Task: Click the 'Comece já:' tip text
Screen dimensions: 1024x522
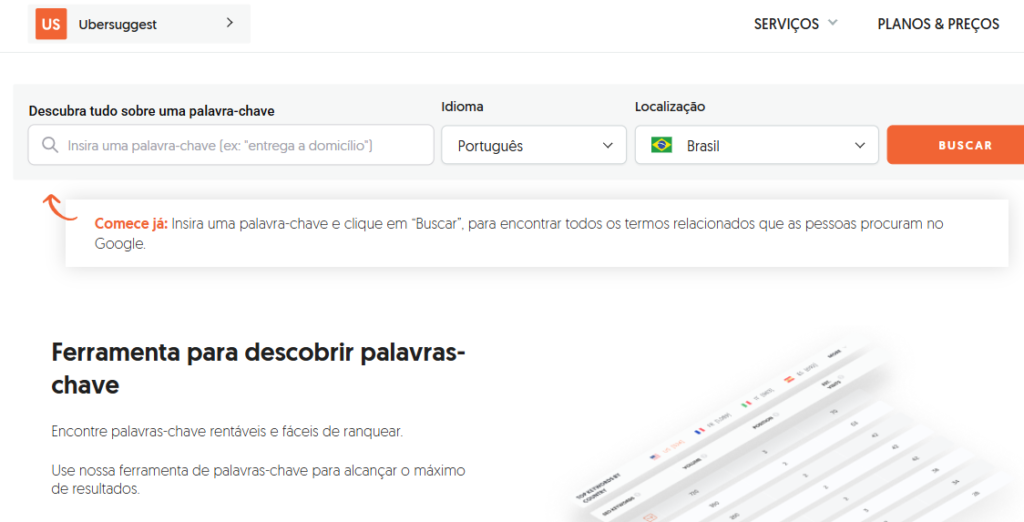Action: pyautogui.click(x=131, y=223)
